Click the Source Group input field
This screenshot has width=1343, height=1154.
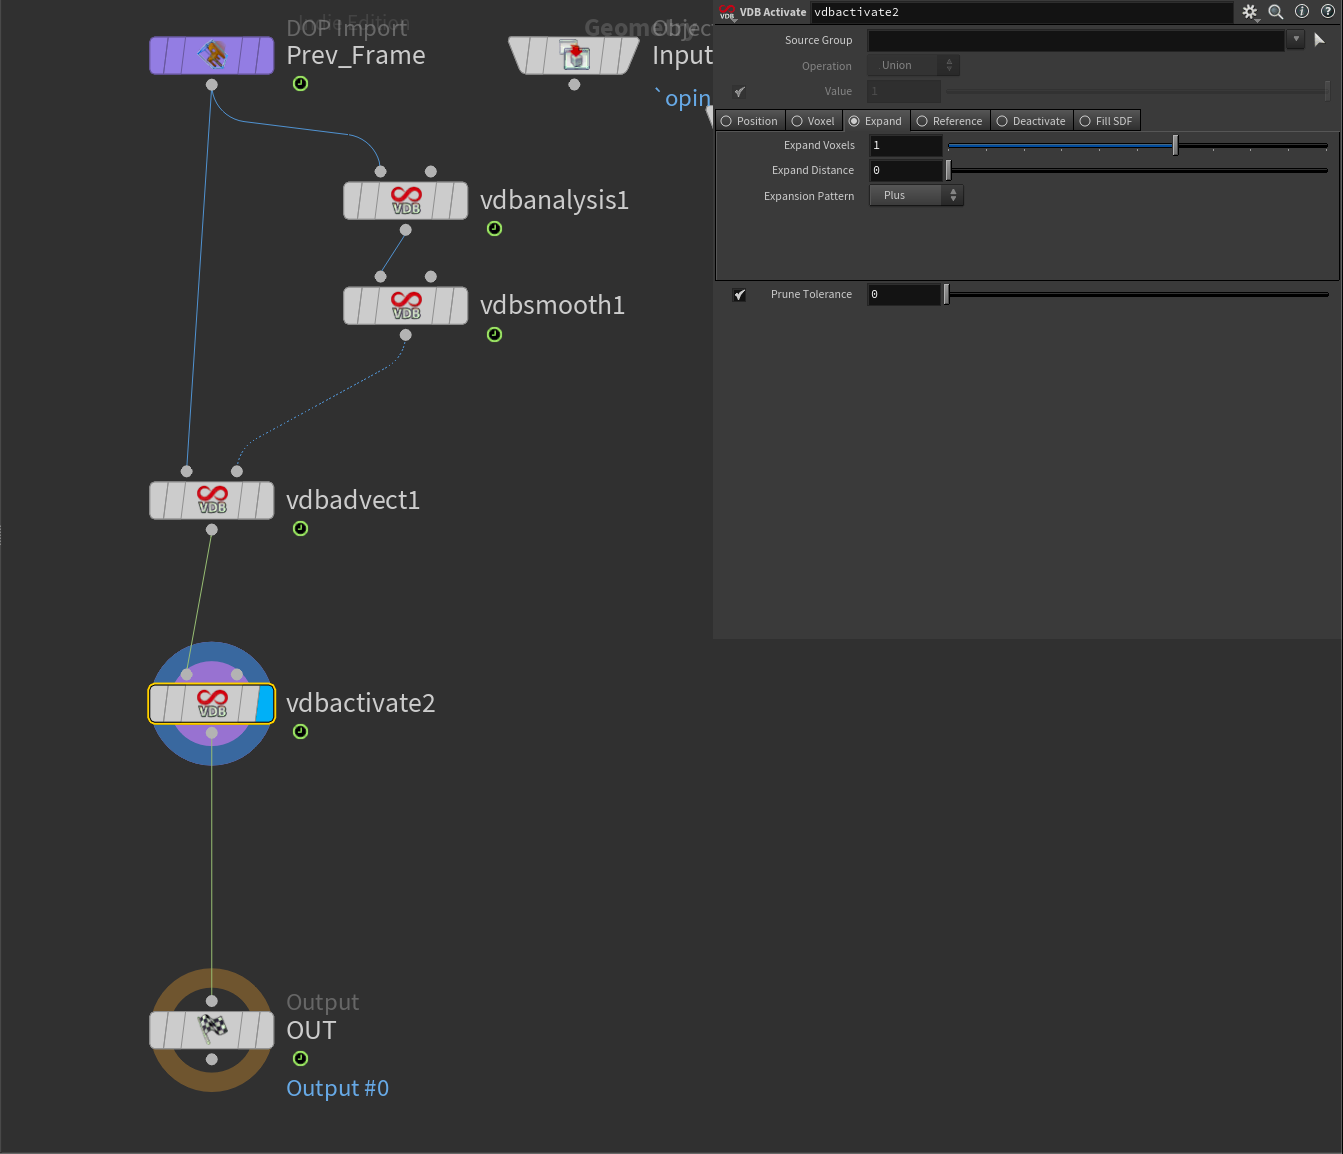click(x=1076, y=40)
